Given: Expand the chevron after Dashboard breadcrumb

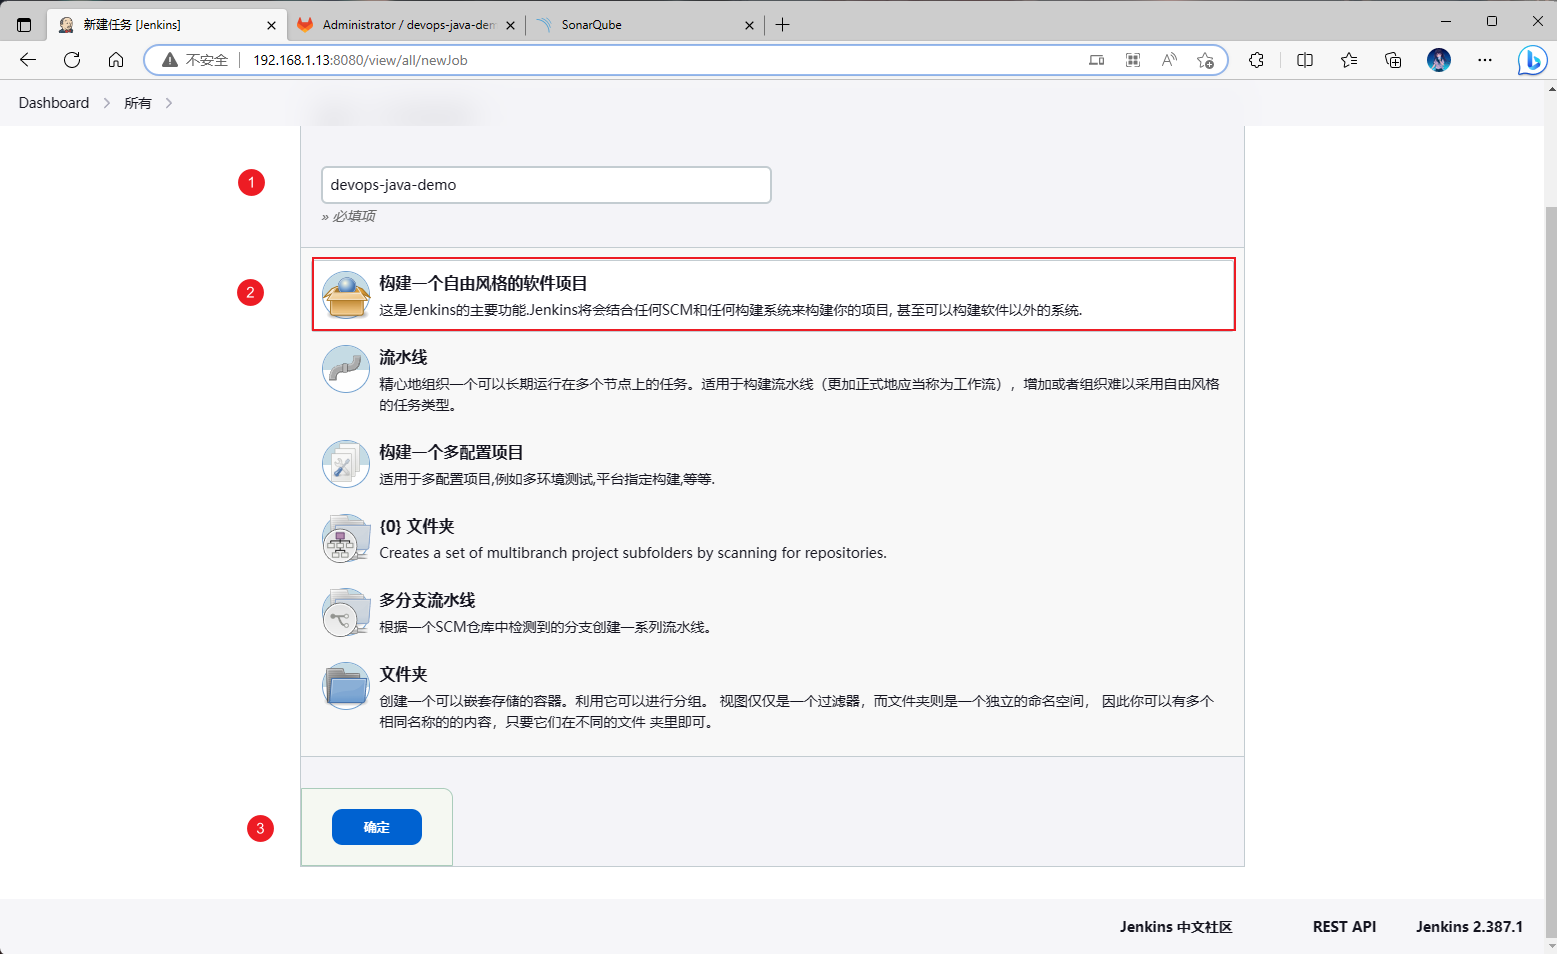Looking at the screenshot, I should 107,103.
